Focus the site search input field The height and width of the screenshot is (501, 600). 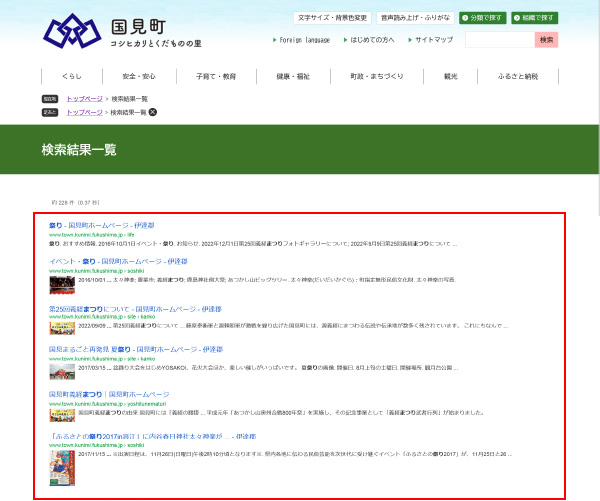500,40
